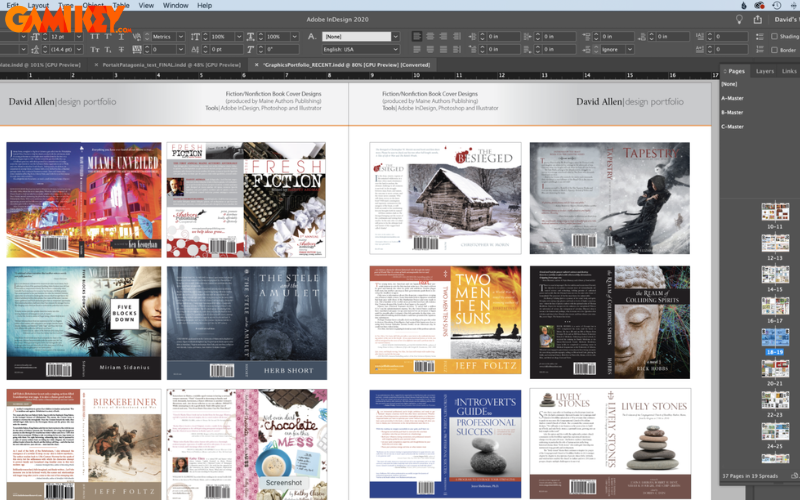Select Align Left paragraph icon
This screenshot has width=800, height=500.
point(417,36)
